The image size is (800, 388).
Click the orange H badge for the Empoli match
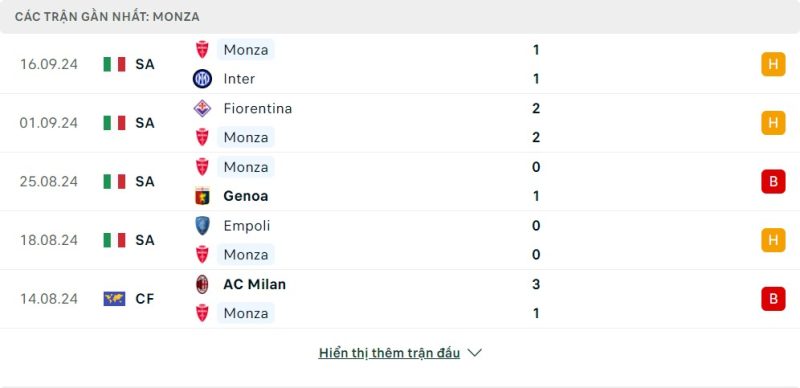[773, 240]
